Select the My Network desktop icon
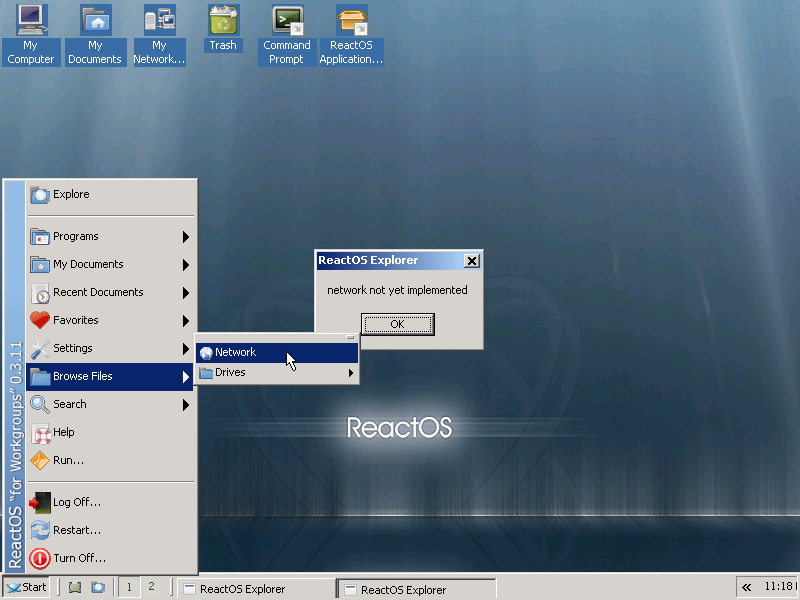 coord(159,35)
